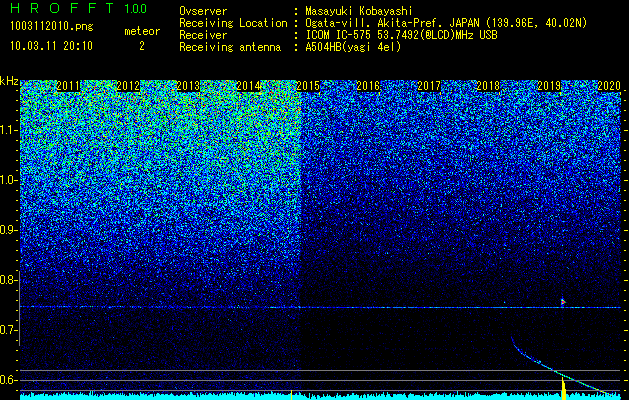
Task: Click the HROFFT 1.0.0 title text
Action: pyautogui.click(x=79, y=8)
